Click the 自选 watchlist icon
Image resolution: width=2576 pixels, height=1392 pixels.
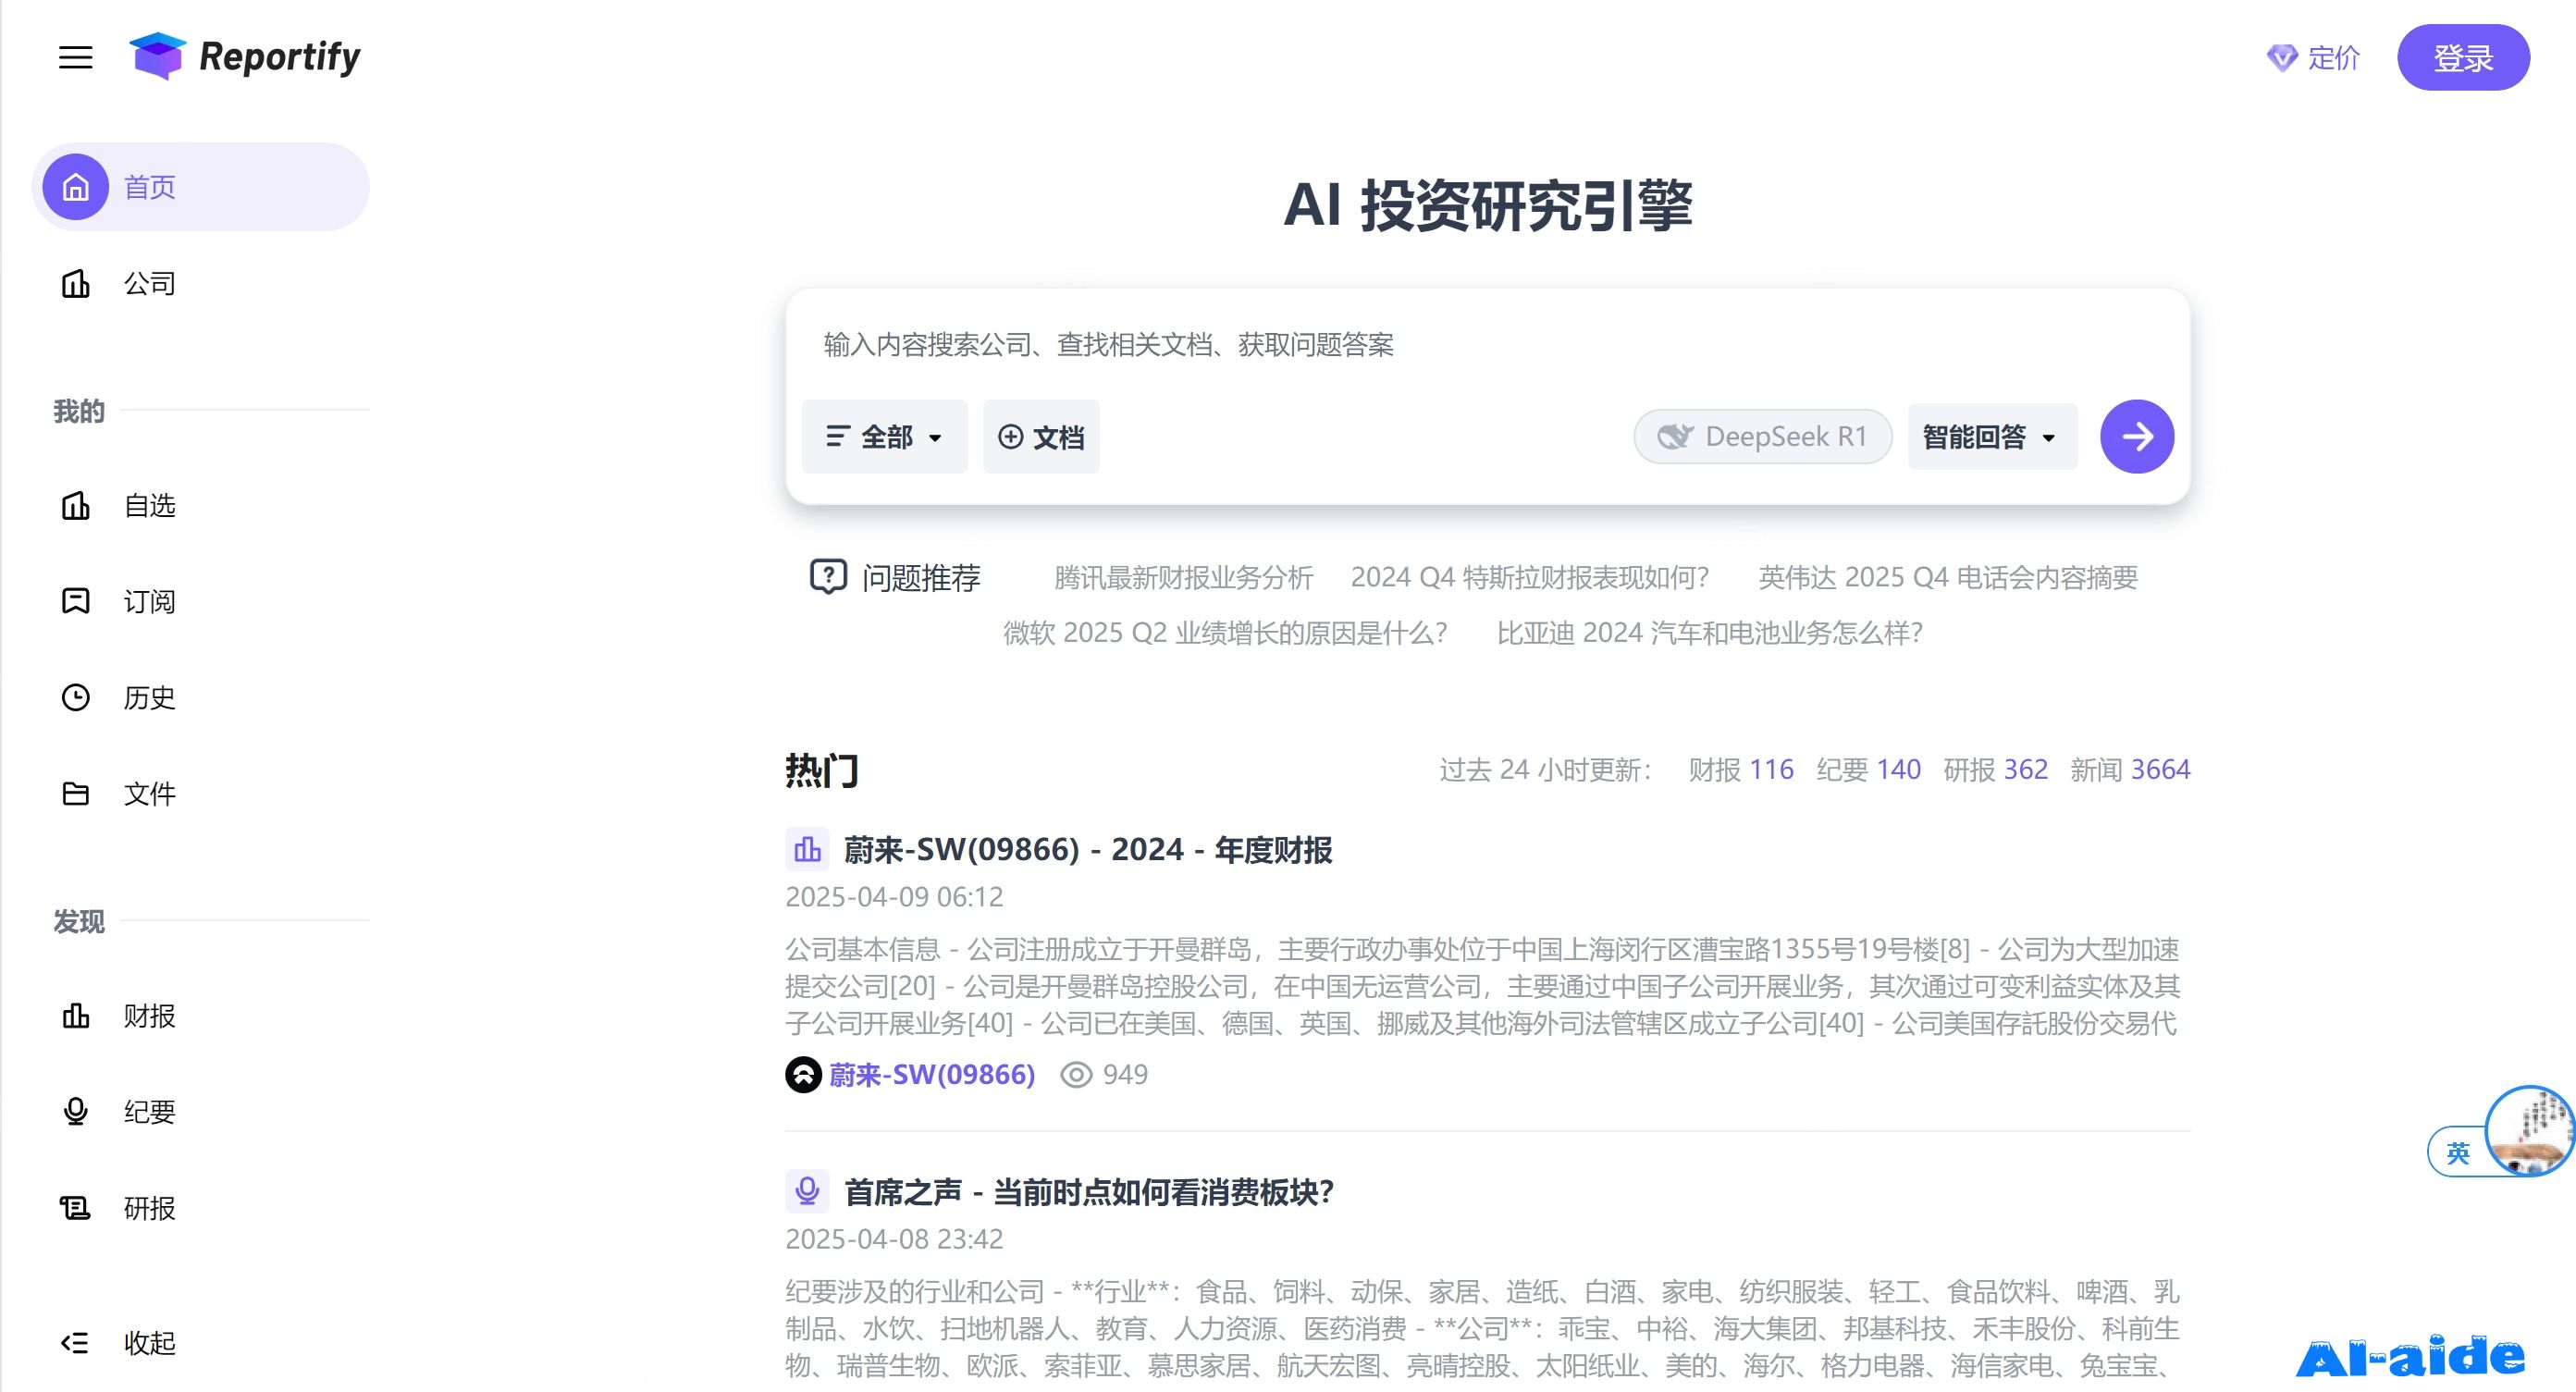point(76,506)
